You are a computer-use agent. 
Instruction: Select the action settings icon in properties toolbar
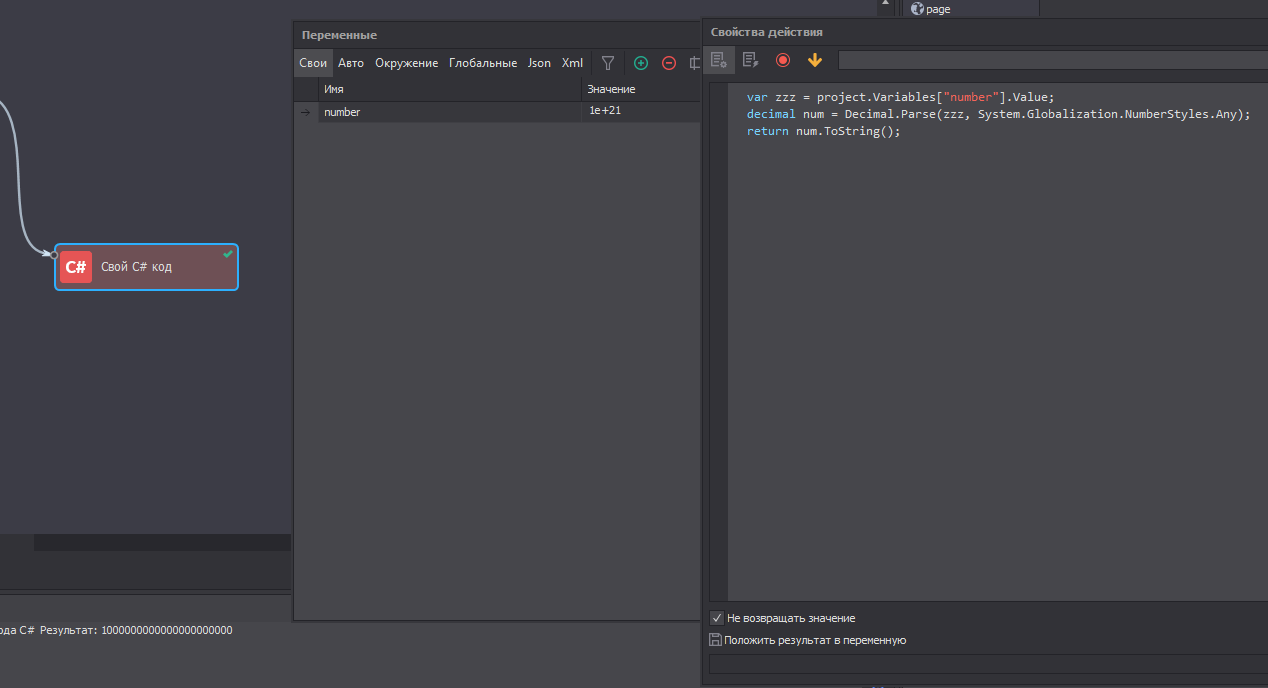click(718, 60)
